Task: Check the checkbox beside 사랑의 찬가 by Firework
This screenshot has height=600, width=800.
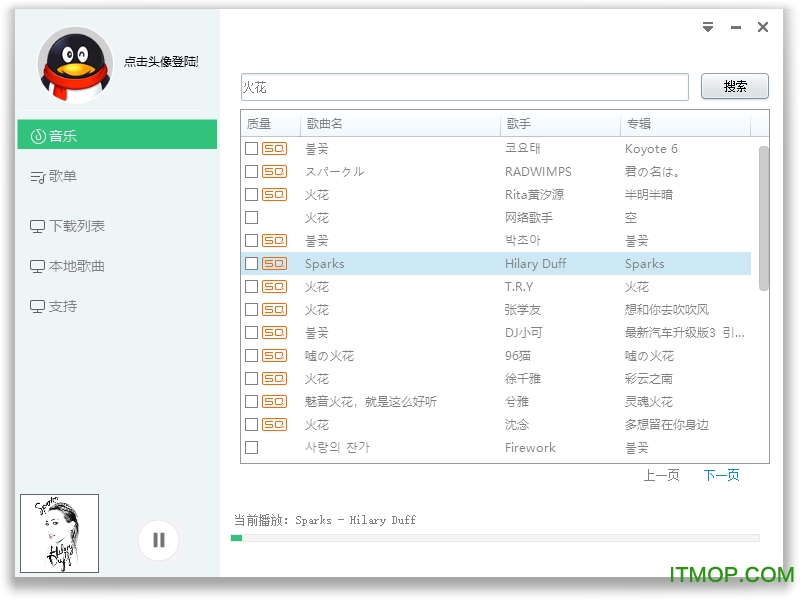Action: tap(252, 447)
